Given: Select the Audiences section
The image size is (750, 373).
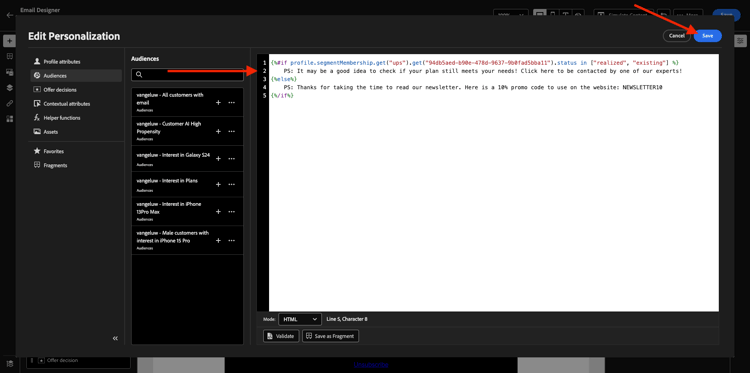Looking at the screenshot, I should click(76, 76).
